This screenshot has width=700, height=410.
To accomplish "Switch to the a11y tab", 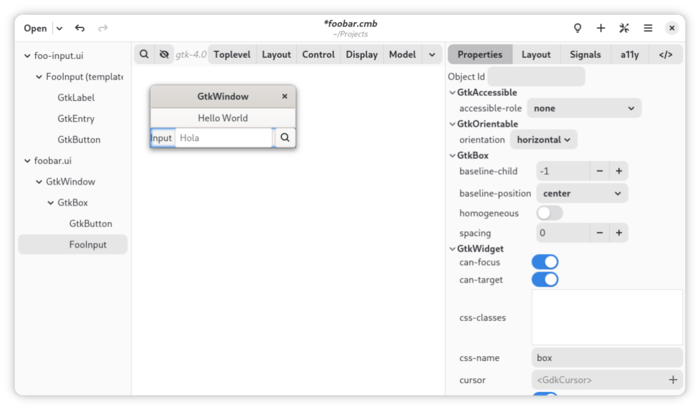I will (x=629, y=54).
